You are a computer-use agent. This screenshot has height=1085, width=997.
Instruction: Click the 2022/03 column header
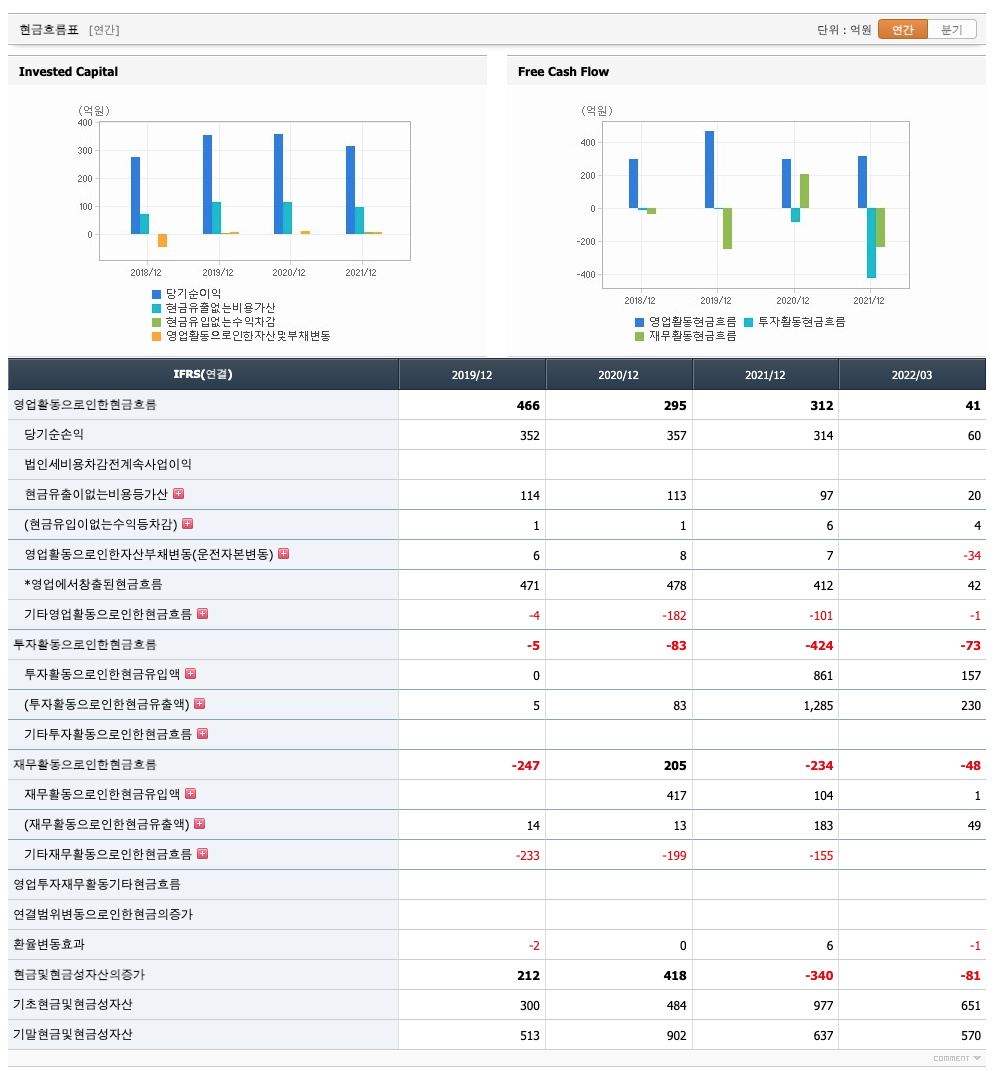(912, 374)
